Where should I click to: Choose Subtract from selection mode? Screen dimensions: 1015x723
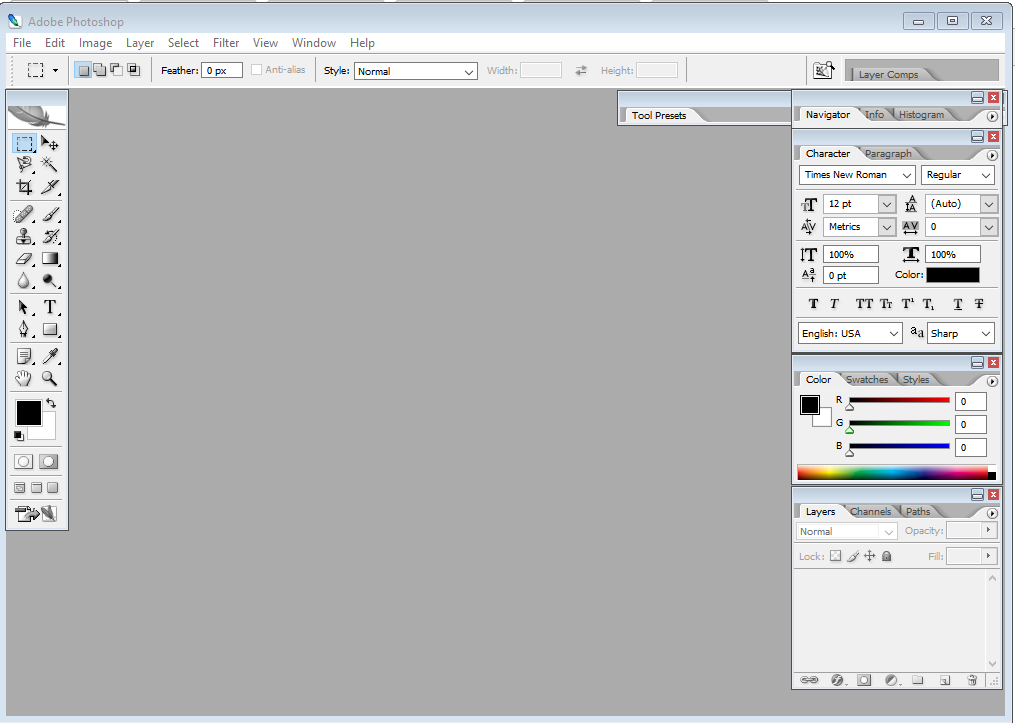tap(117, 70)
